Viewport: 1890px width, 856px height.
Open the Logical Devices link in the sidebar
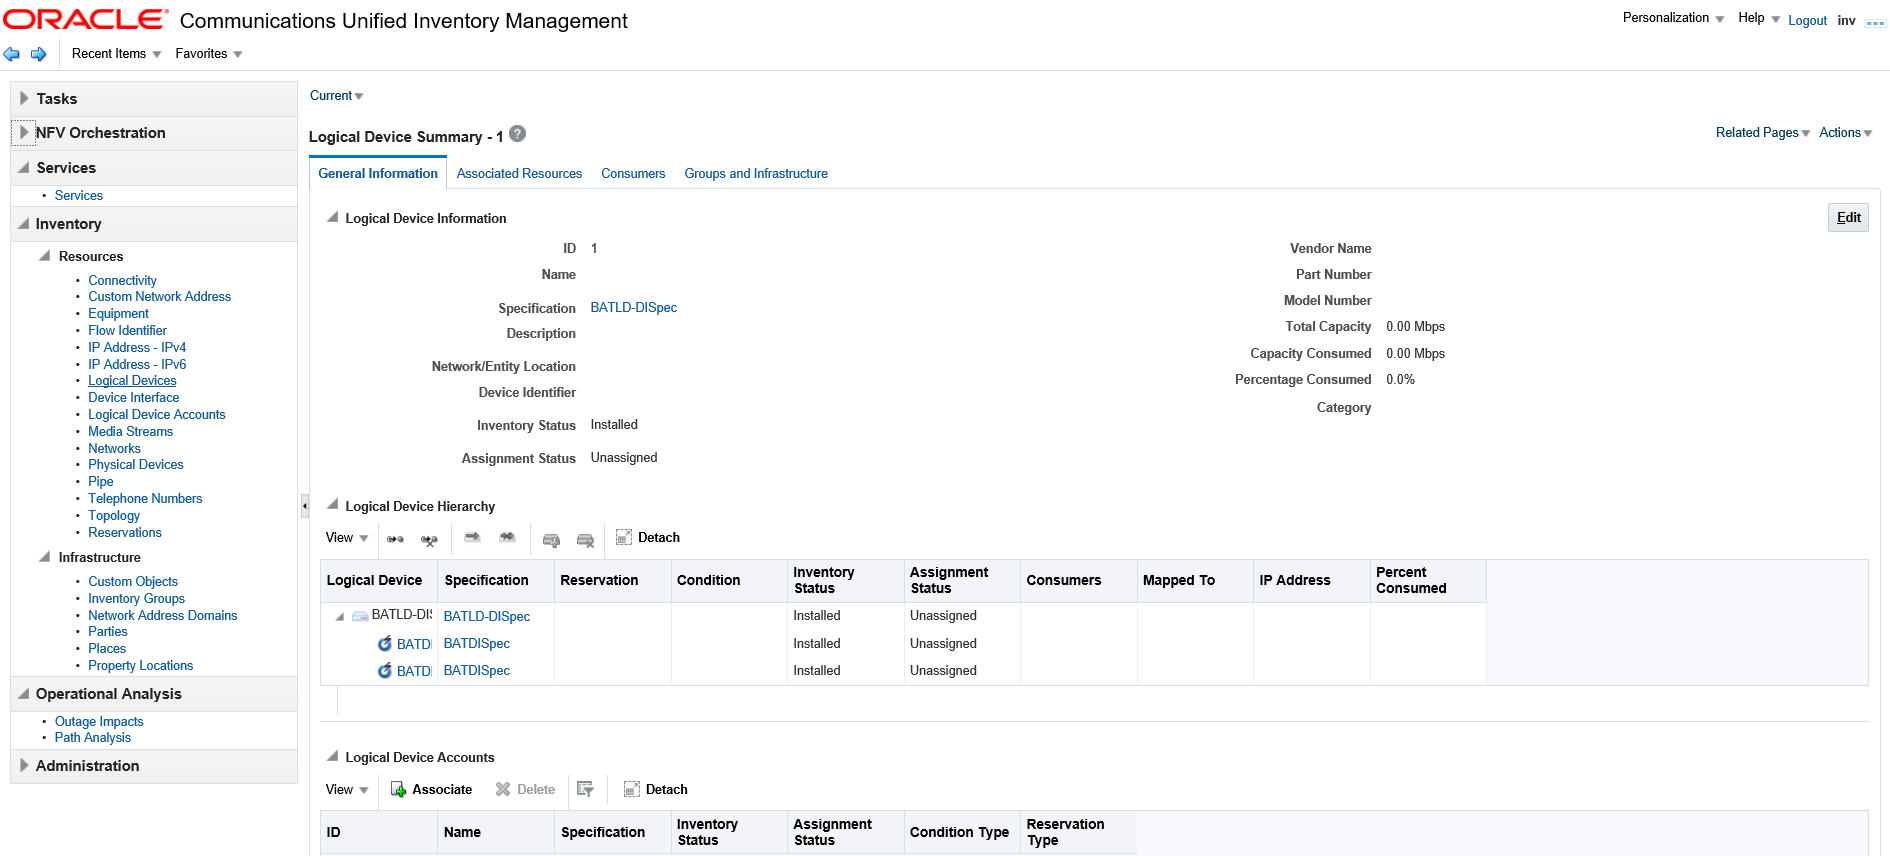coord(132,381)
